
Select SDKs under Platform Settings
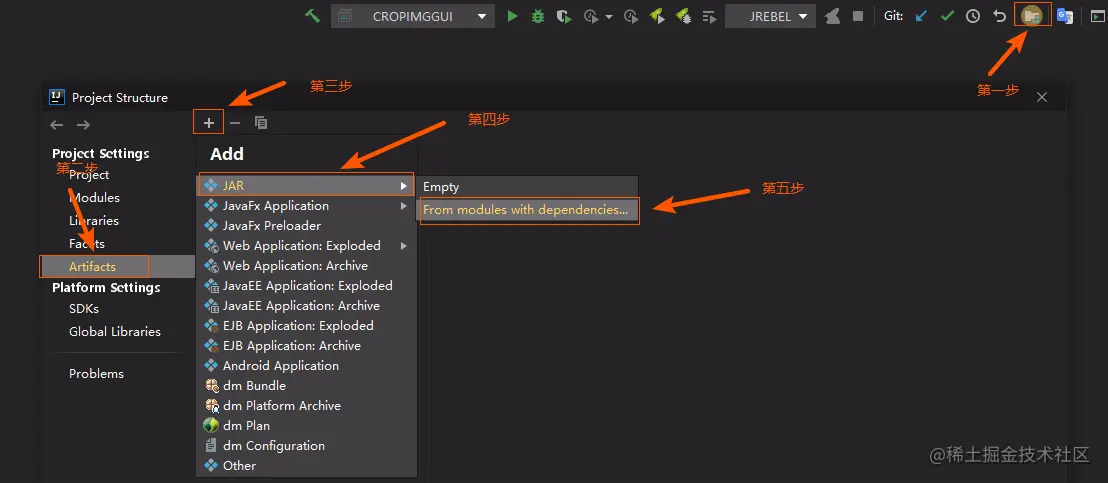(x=84, y=309)
